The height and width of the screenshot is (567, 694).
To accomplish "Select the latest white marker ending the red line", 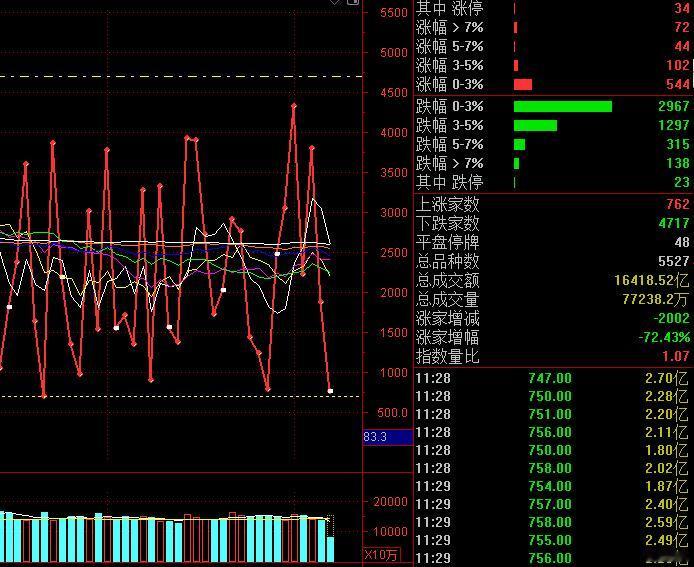I will tap(330, 391).
